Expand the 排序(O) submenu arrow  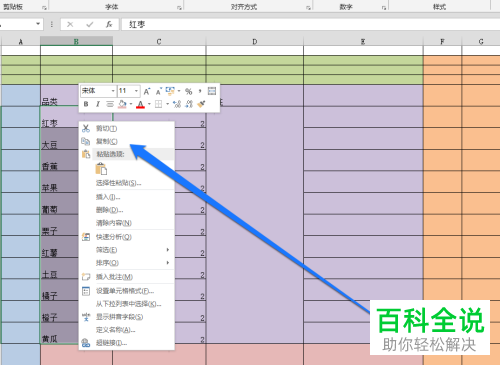click(168, 263)
